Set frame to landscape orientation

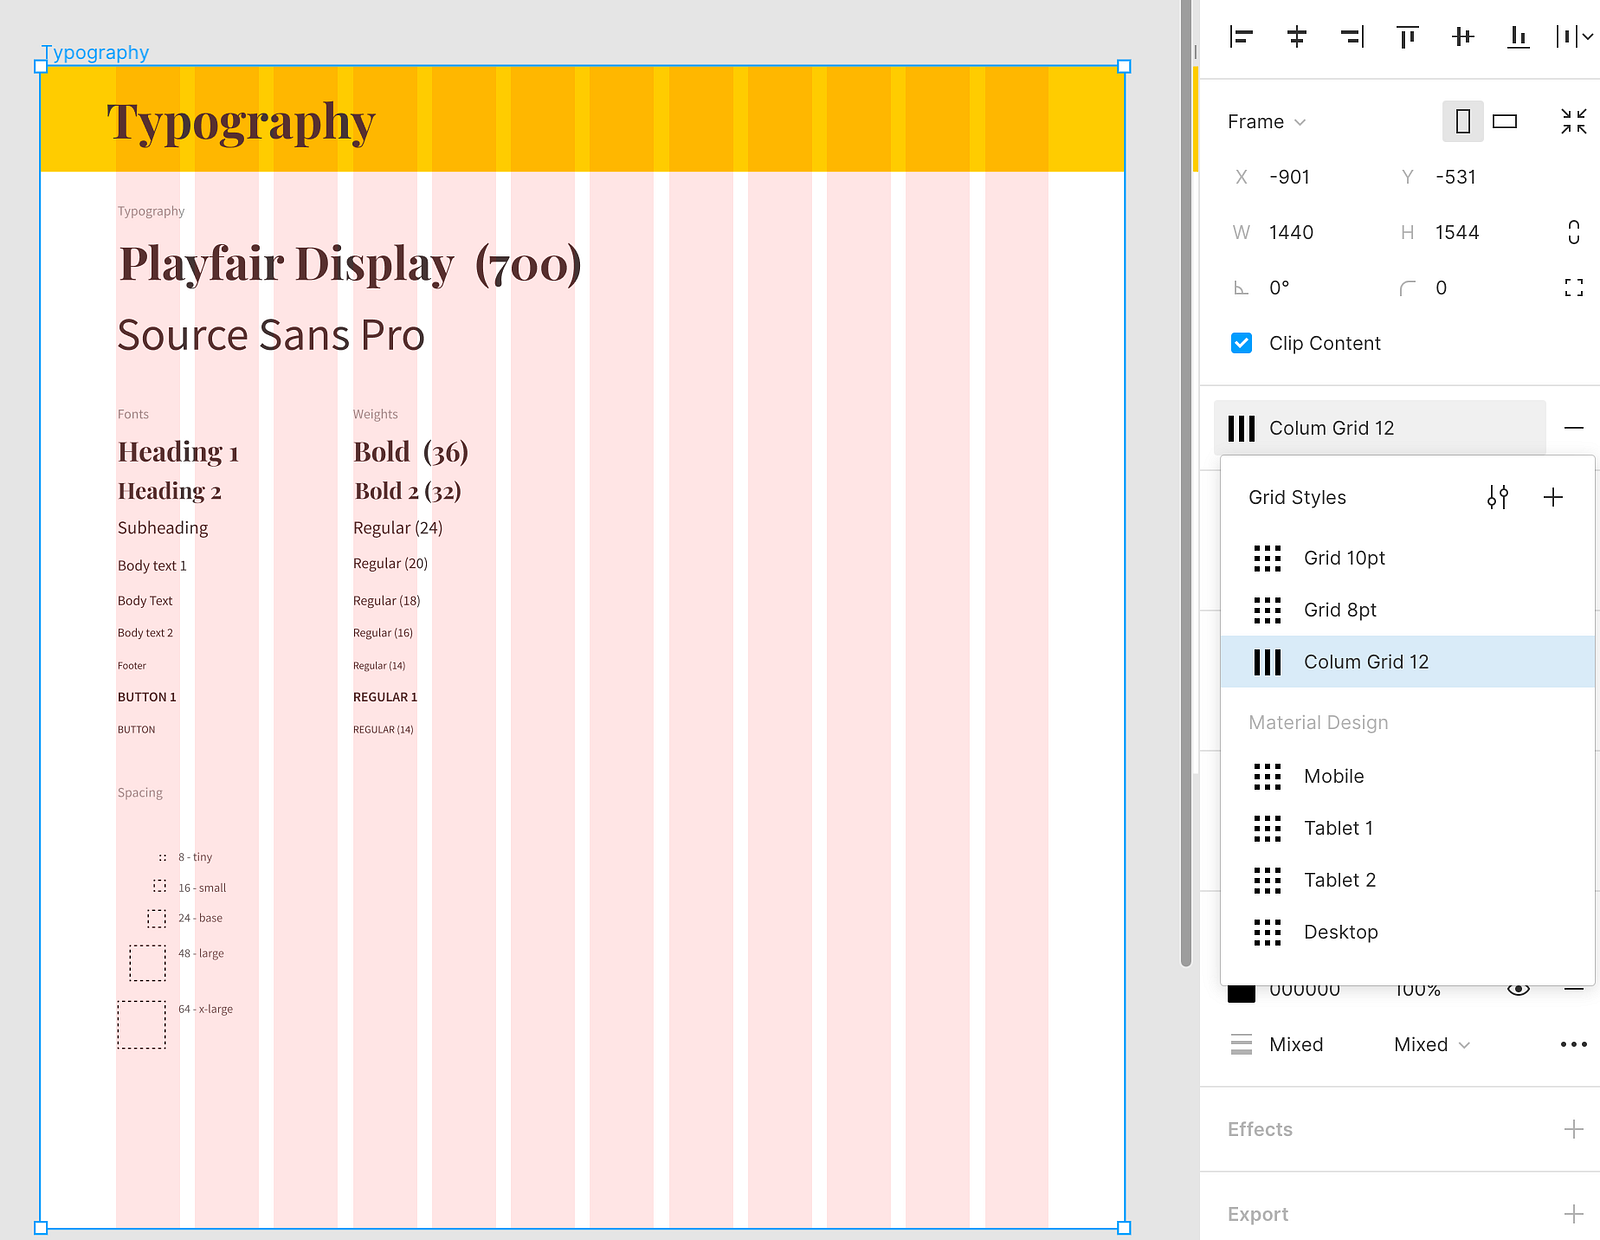(x=1505, y=121)
